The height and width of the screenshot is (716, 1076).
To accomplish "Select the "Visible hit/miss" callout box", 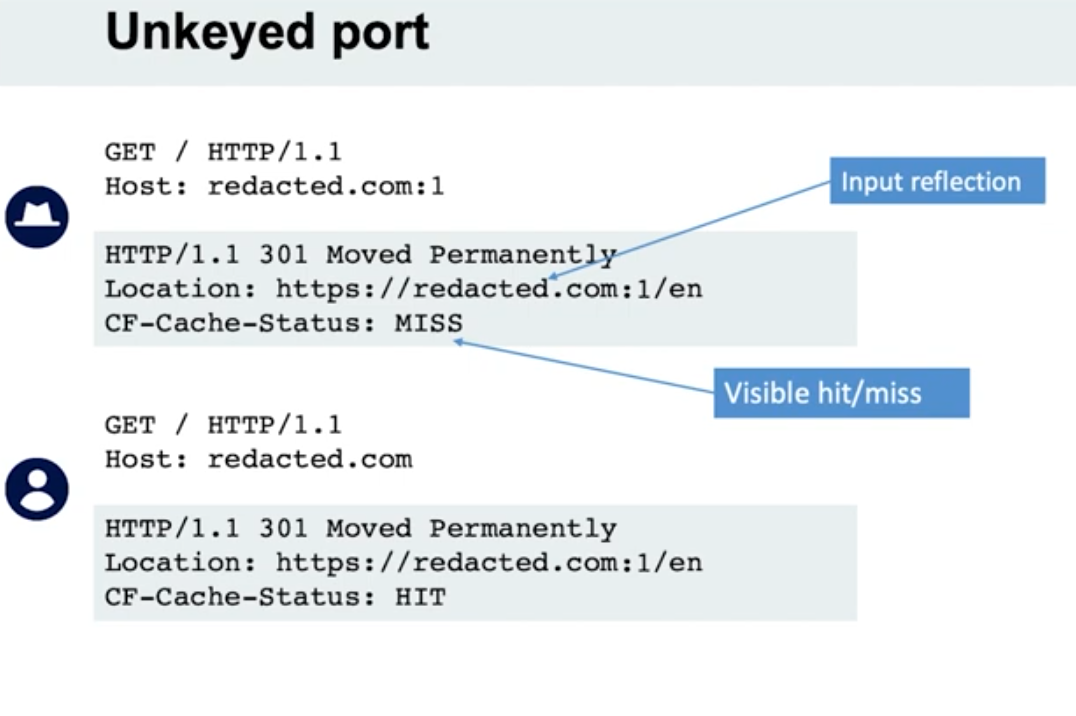I will (x=840, y=392).
